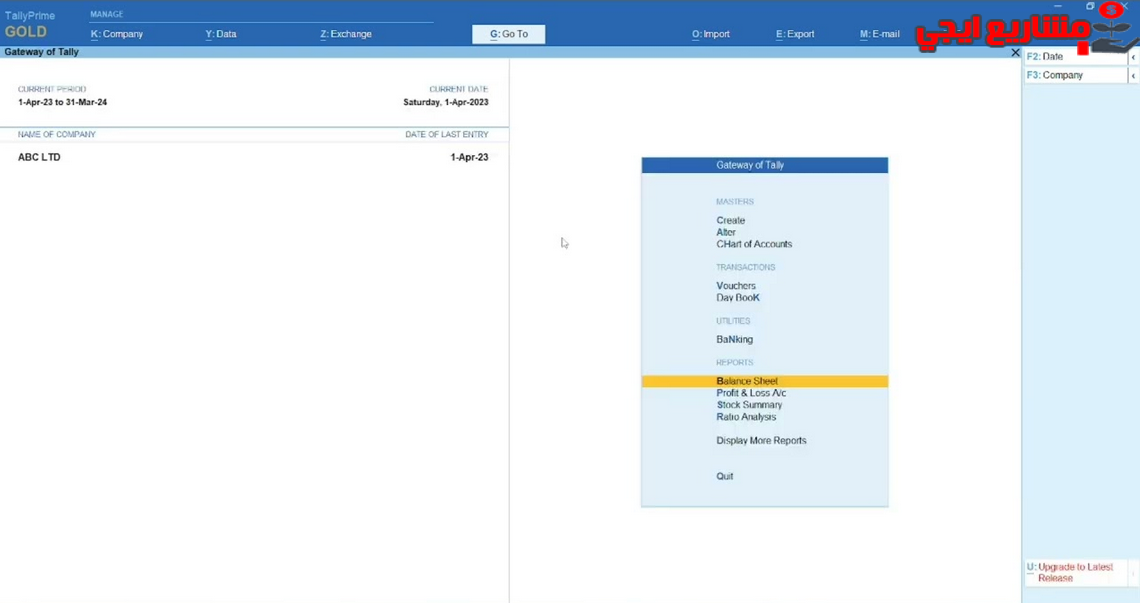This screenshot has height=603, width=1140.
Task: Minimize the TallyPrime window
Action: pos(1057,6)
